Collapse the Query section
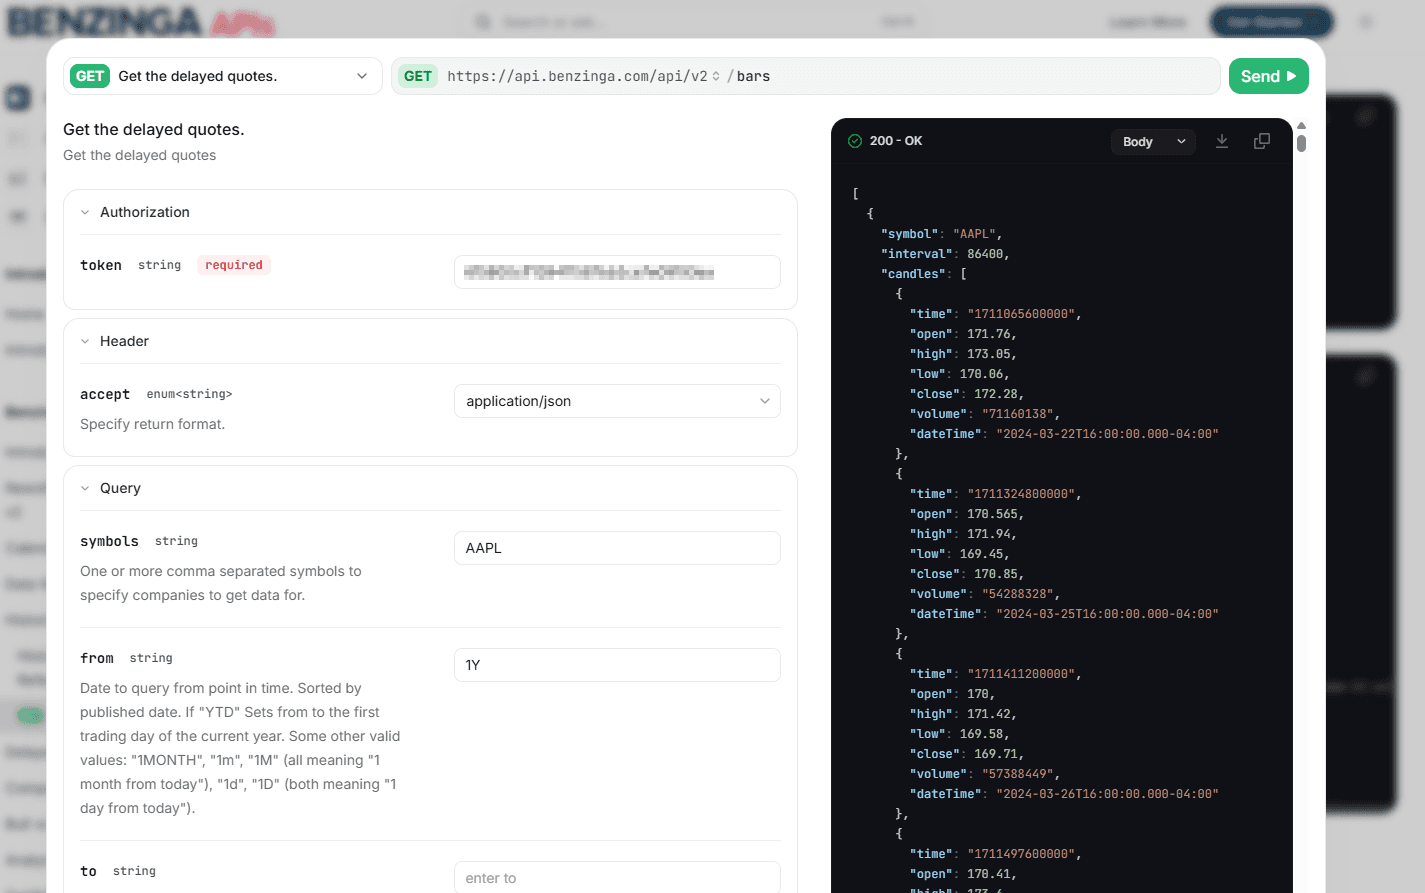The width and height of the screenshot is (1425, 893). pos(86,488)
